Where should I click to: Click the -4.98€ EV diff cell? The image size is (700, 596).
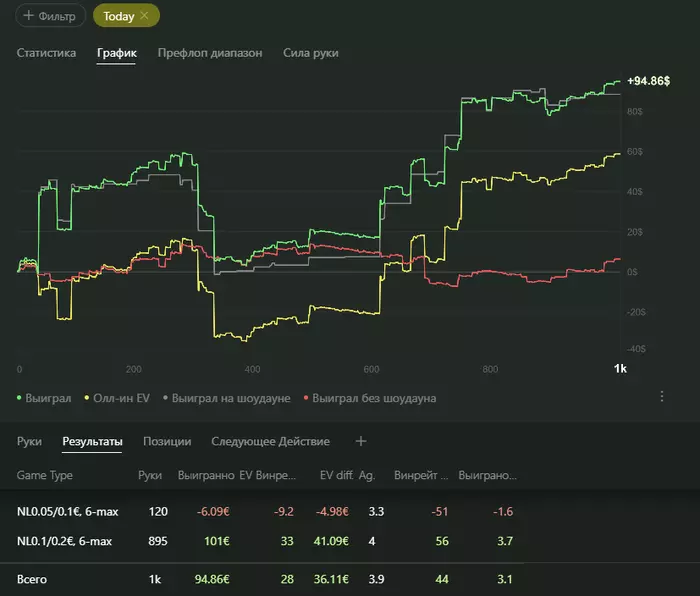coord(332,511)
